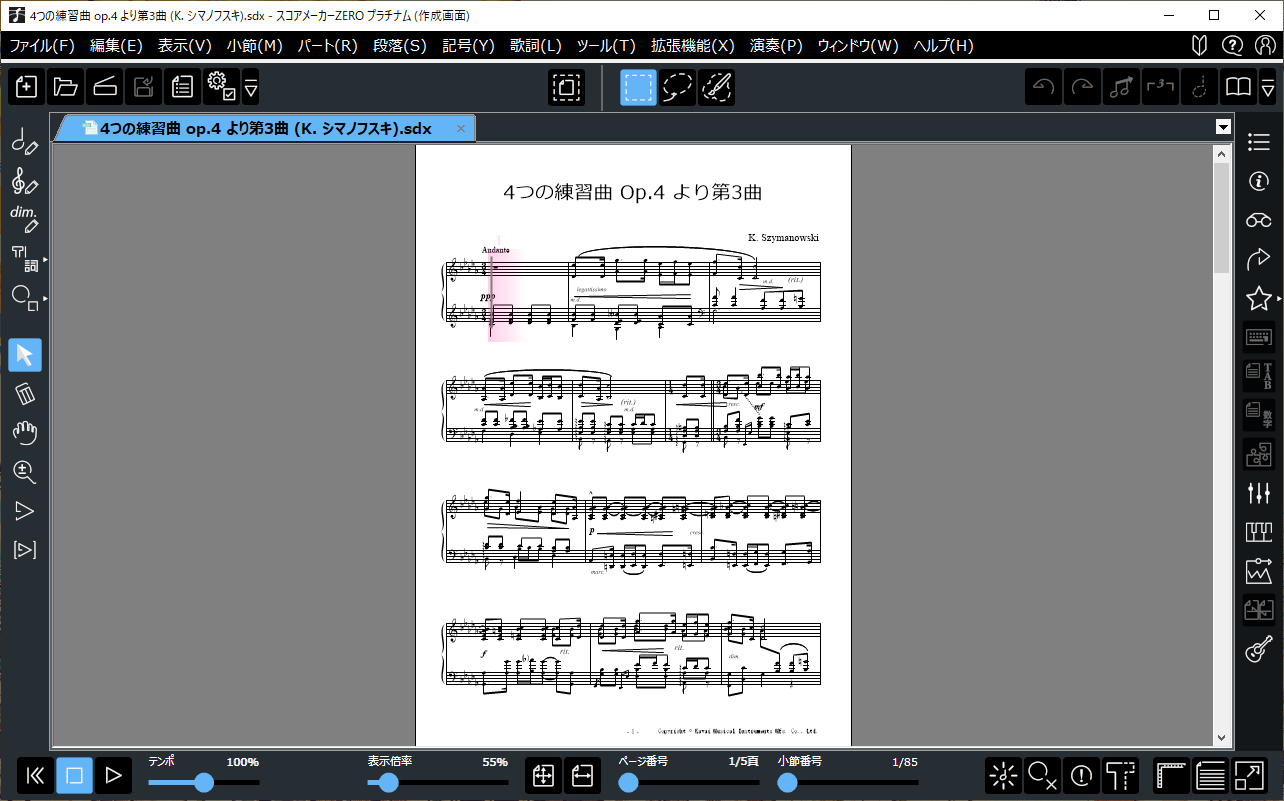Click the curved share arrow icon
This screenshot has width=1284, height=801.
pos(1259,259)
